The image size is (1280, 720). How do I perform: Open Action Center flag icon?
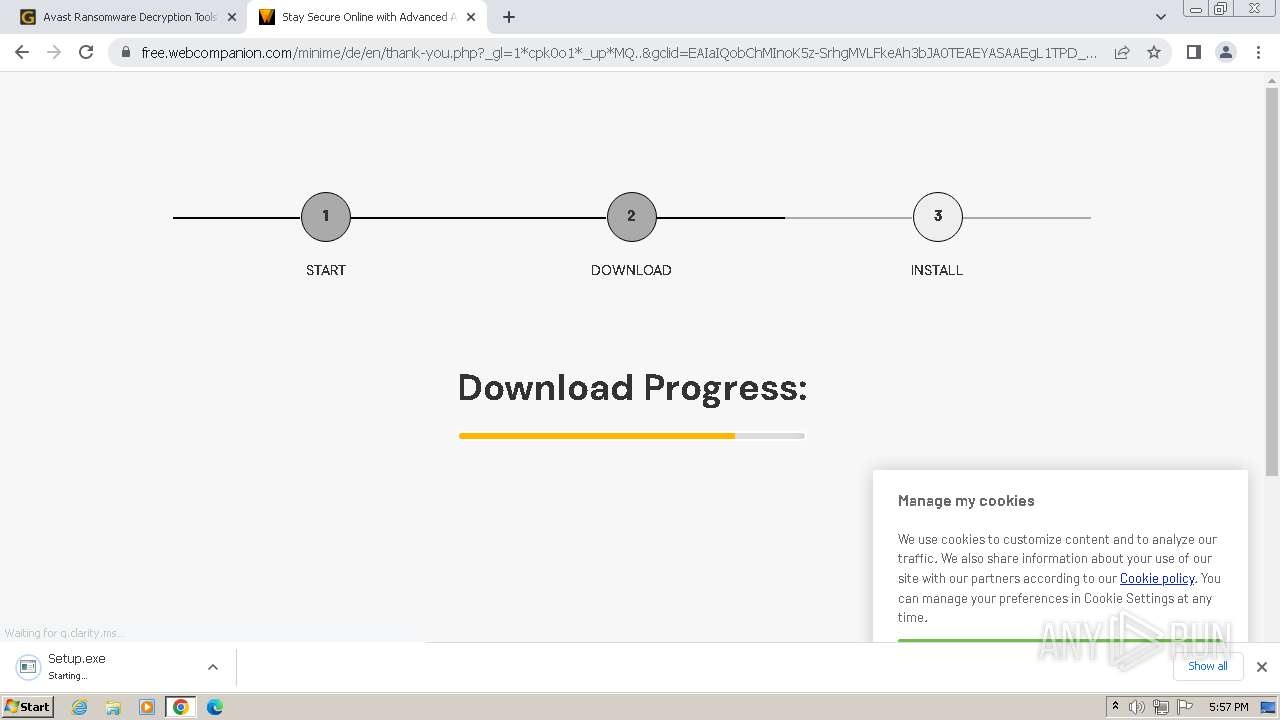click(1185, 707)
